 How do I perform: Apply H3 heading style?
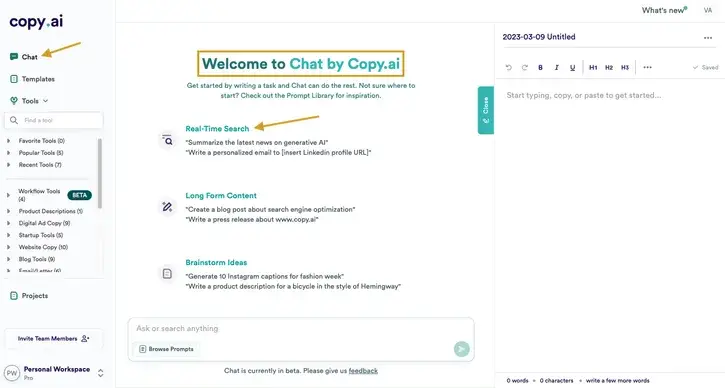625,68
